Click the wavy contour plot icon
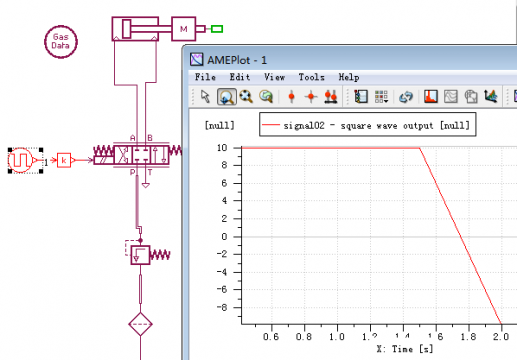This screenshot has width=517, height=360. (x=451, y=96)
